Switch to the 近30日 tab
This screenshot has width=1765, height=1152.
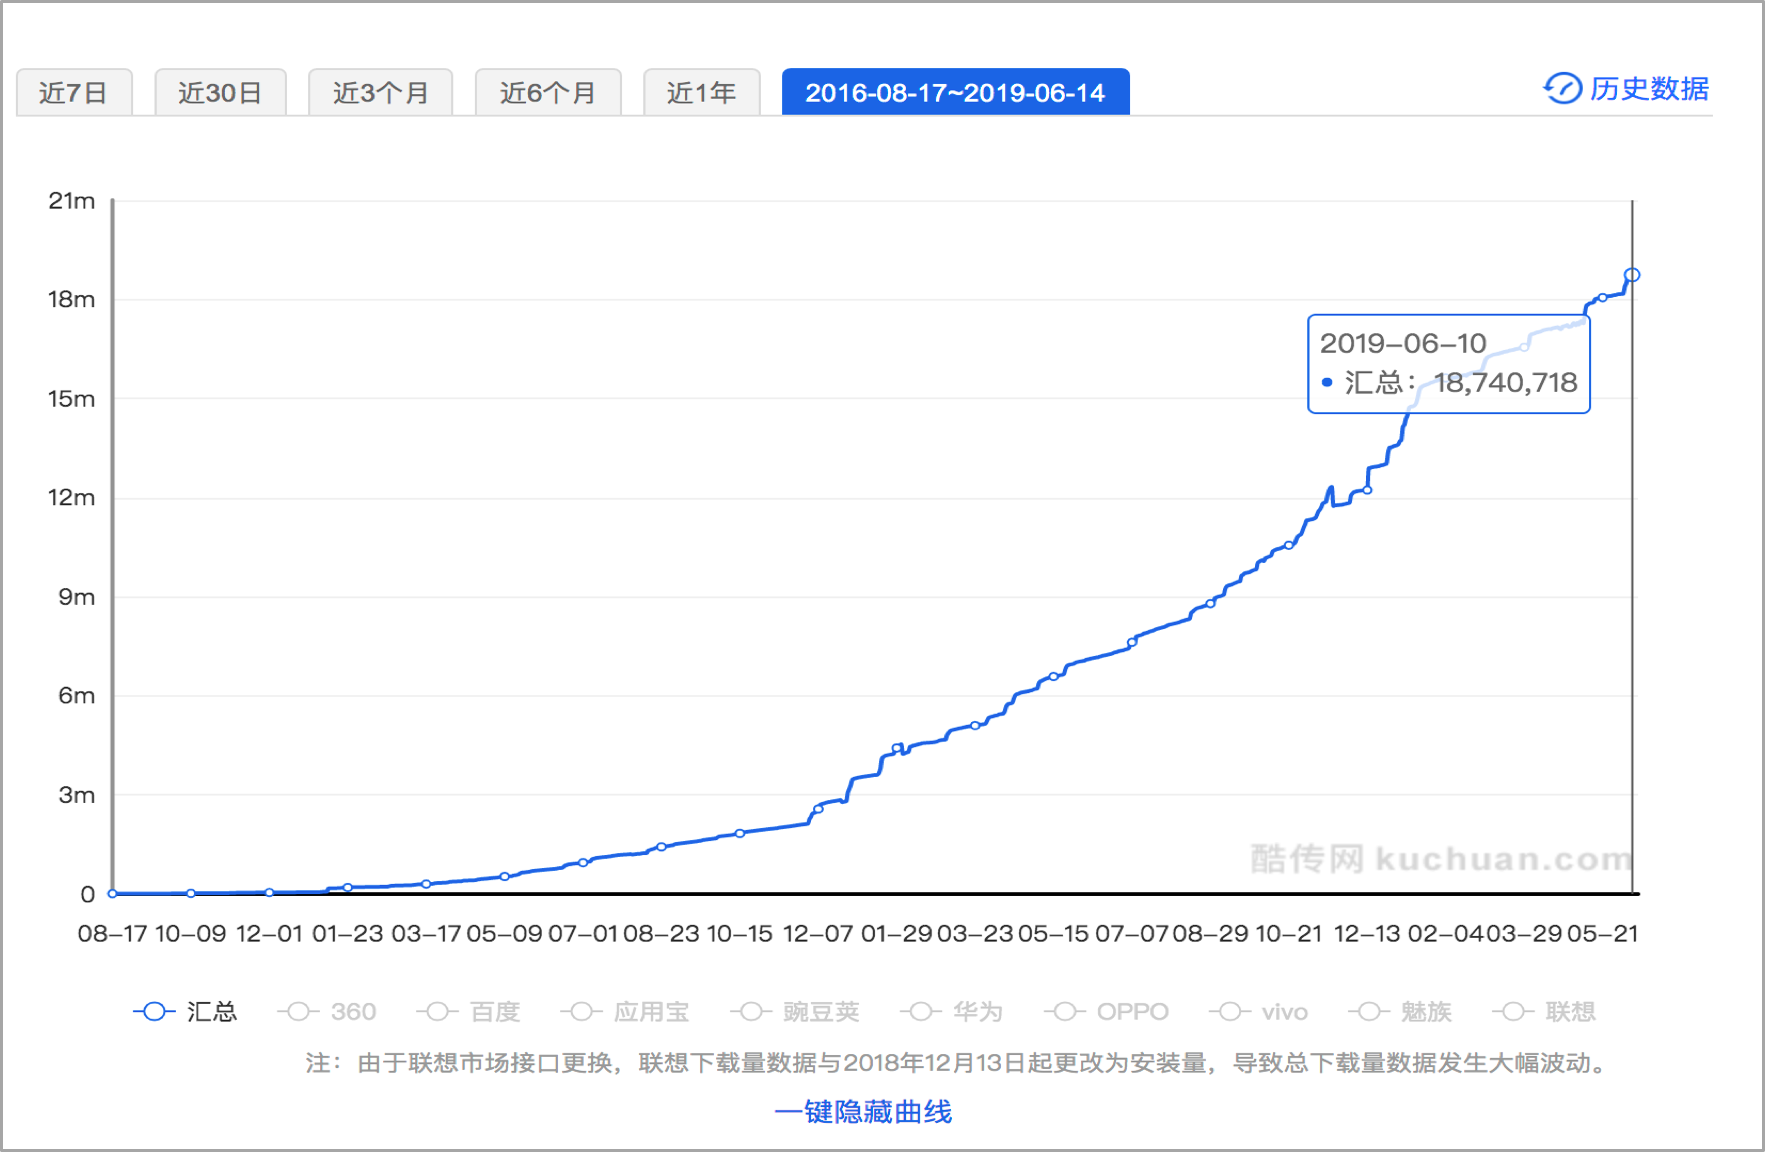coord(220,93)
